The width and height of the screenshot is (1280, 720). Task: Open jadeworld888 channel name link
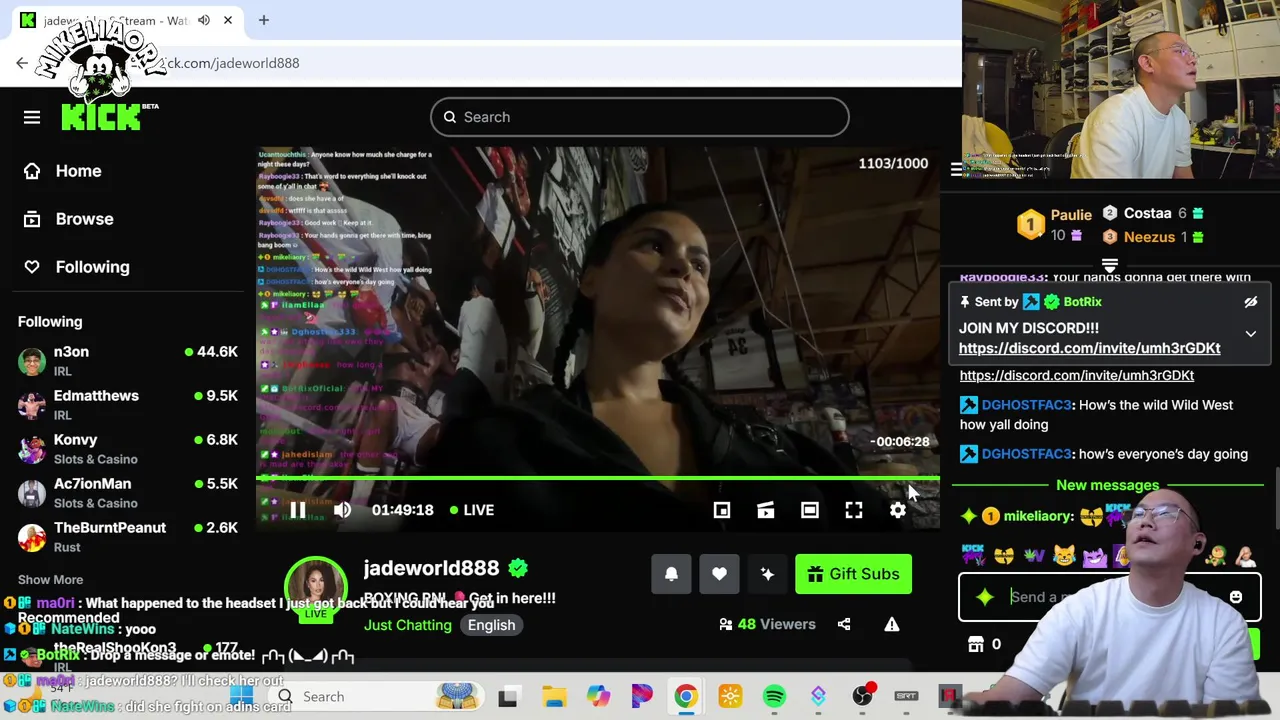tap(431, 568)
